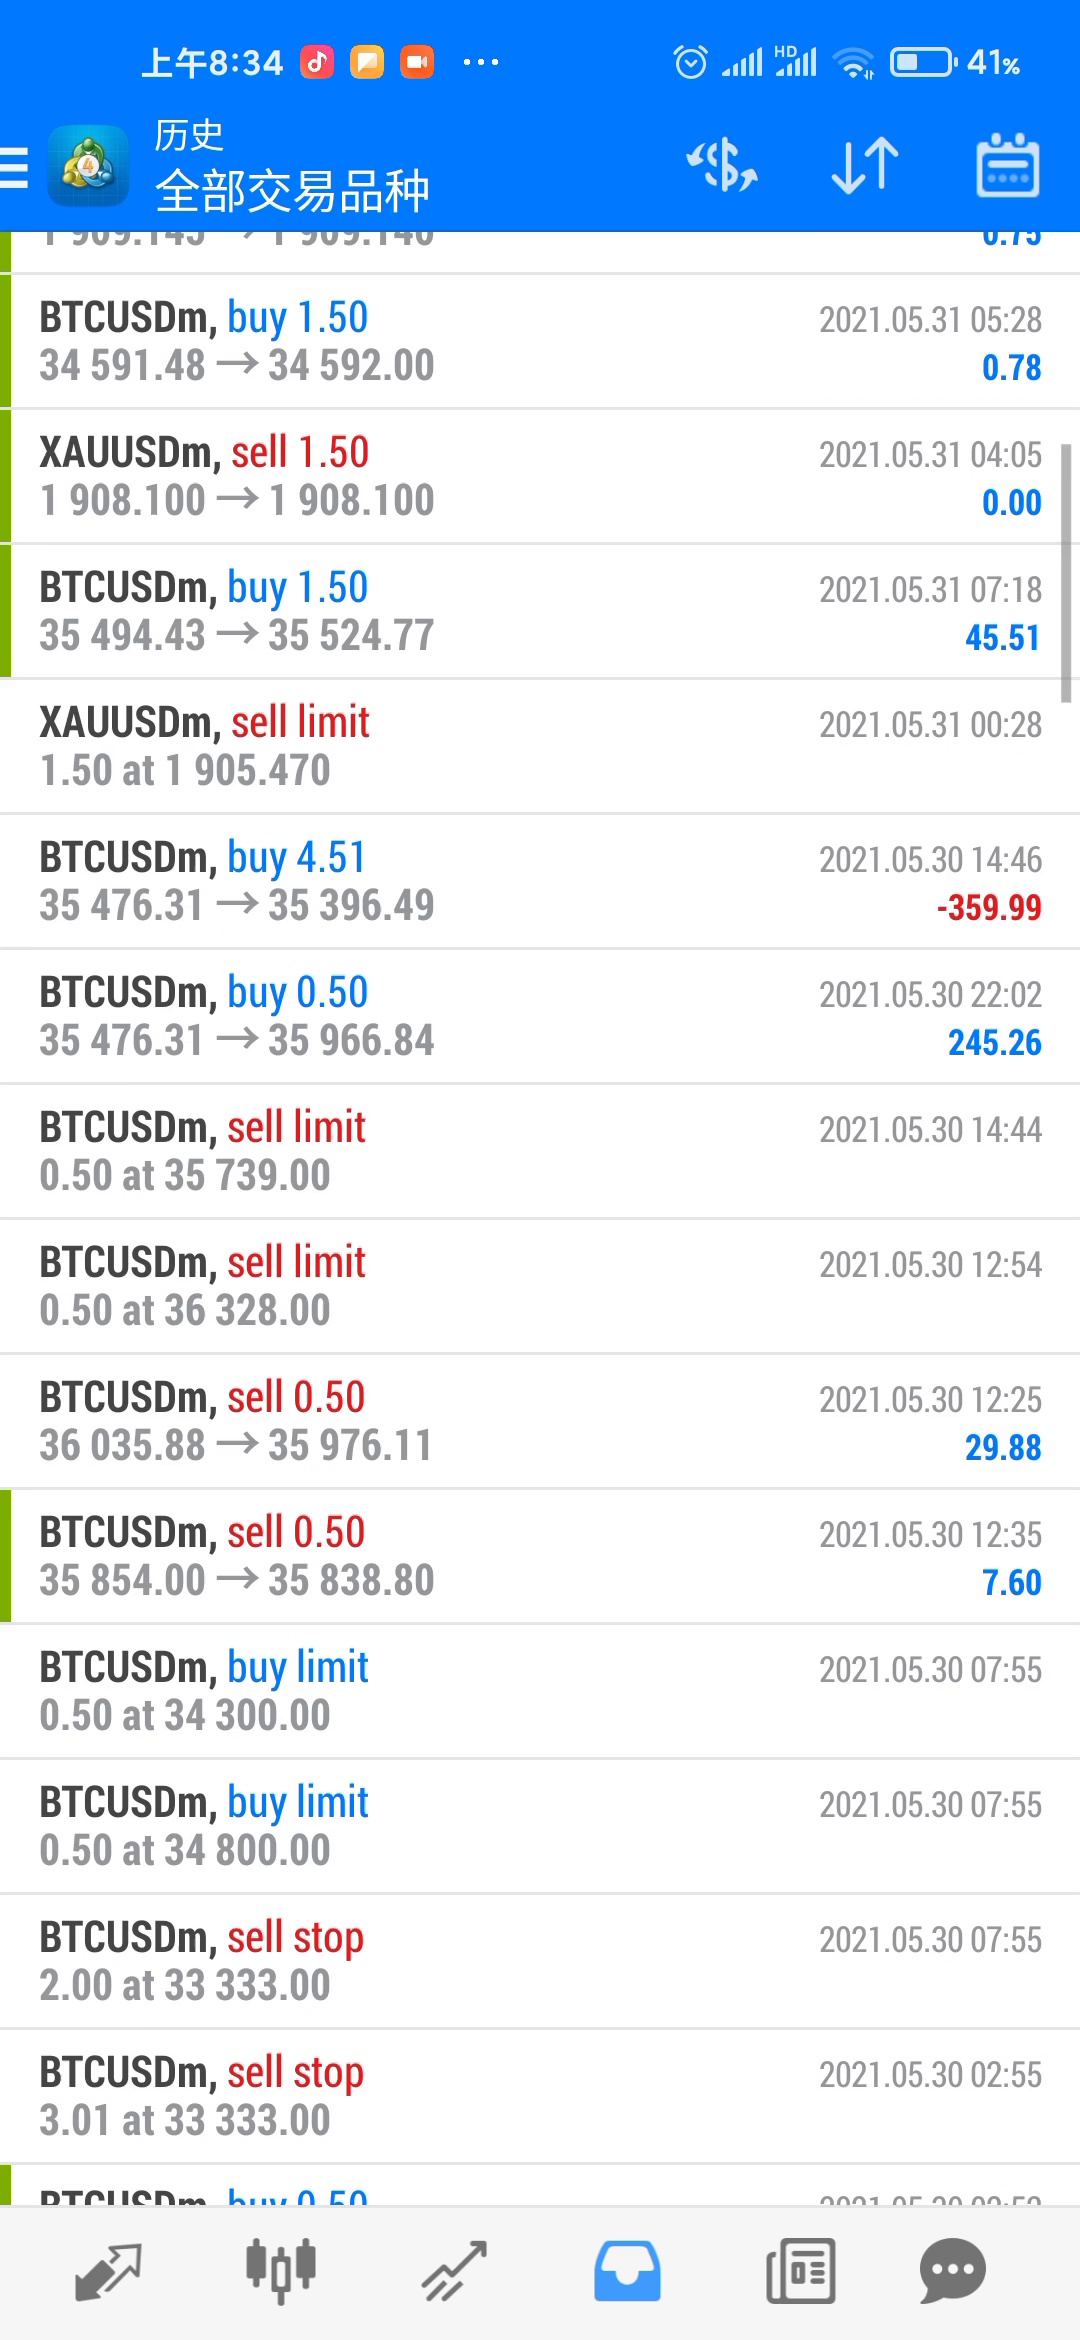The image size is (1080, 2340).
Task: Open the Messages chat bubble tab
Action: pos(952,2272)
